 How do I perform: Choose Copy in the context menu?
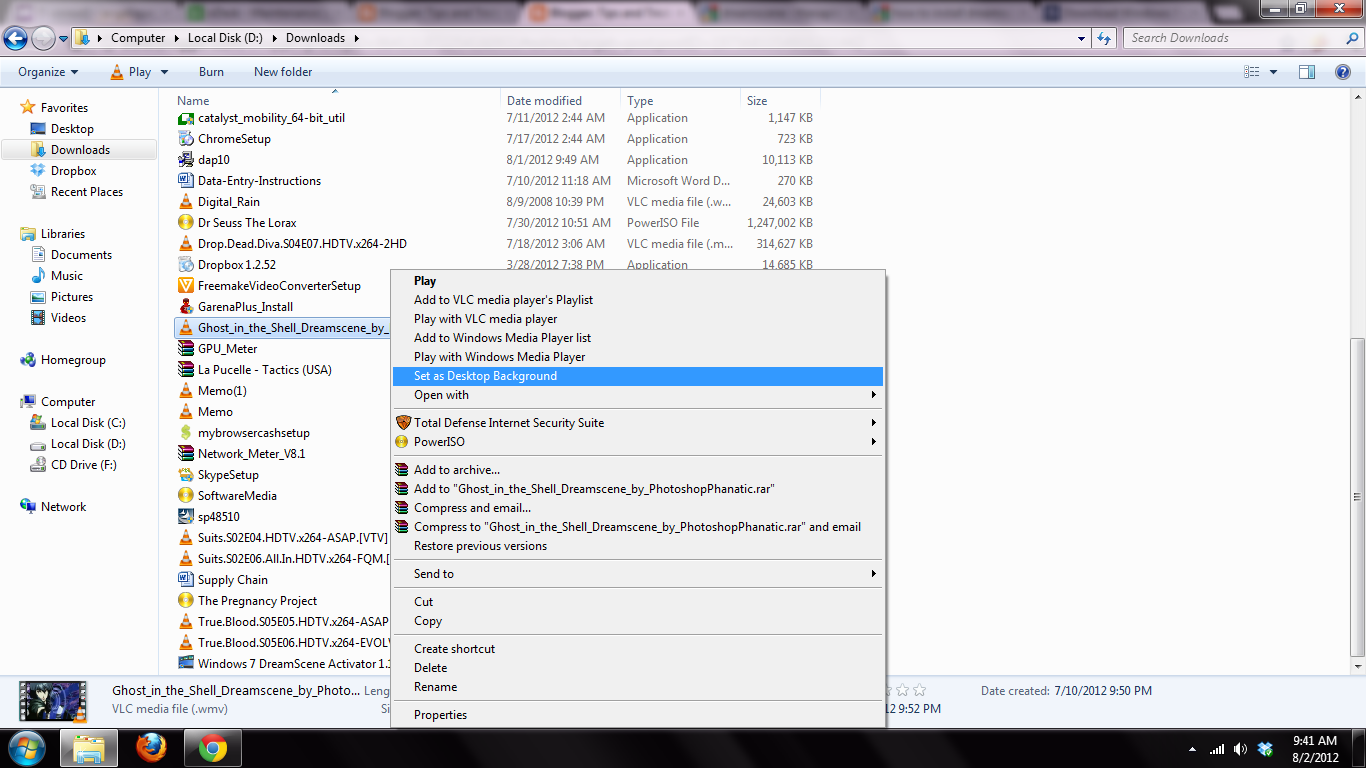click(x=428, y=621)
